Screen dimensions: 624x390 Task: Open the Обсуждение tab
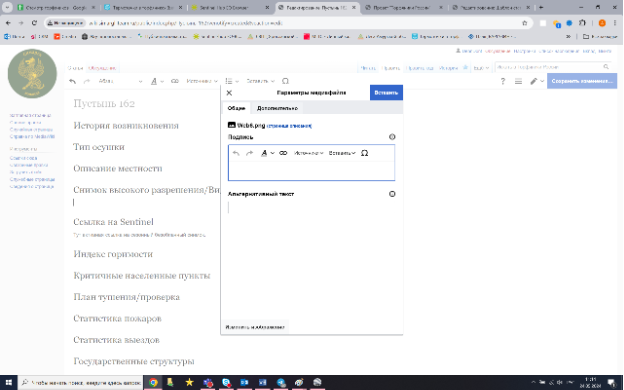(x=102, y=68)
